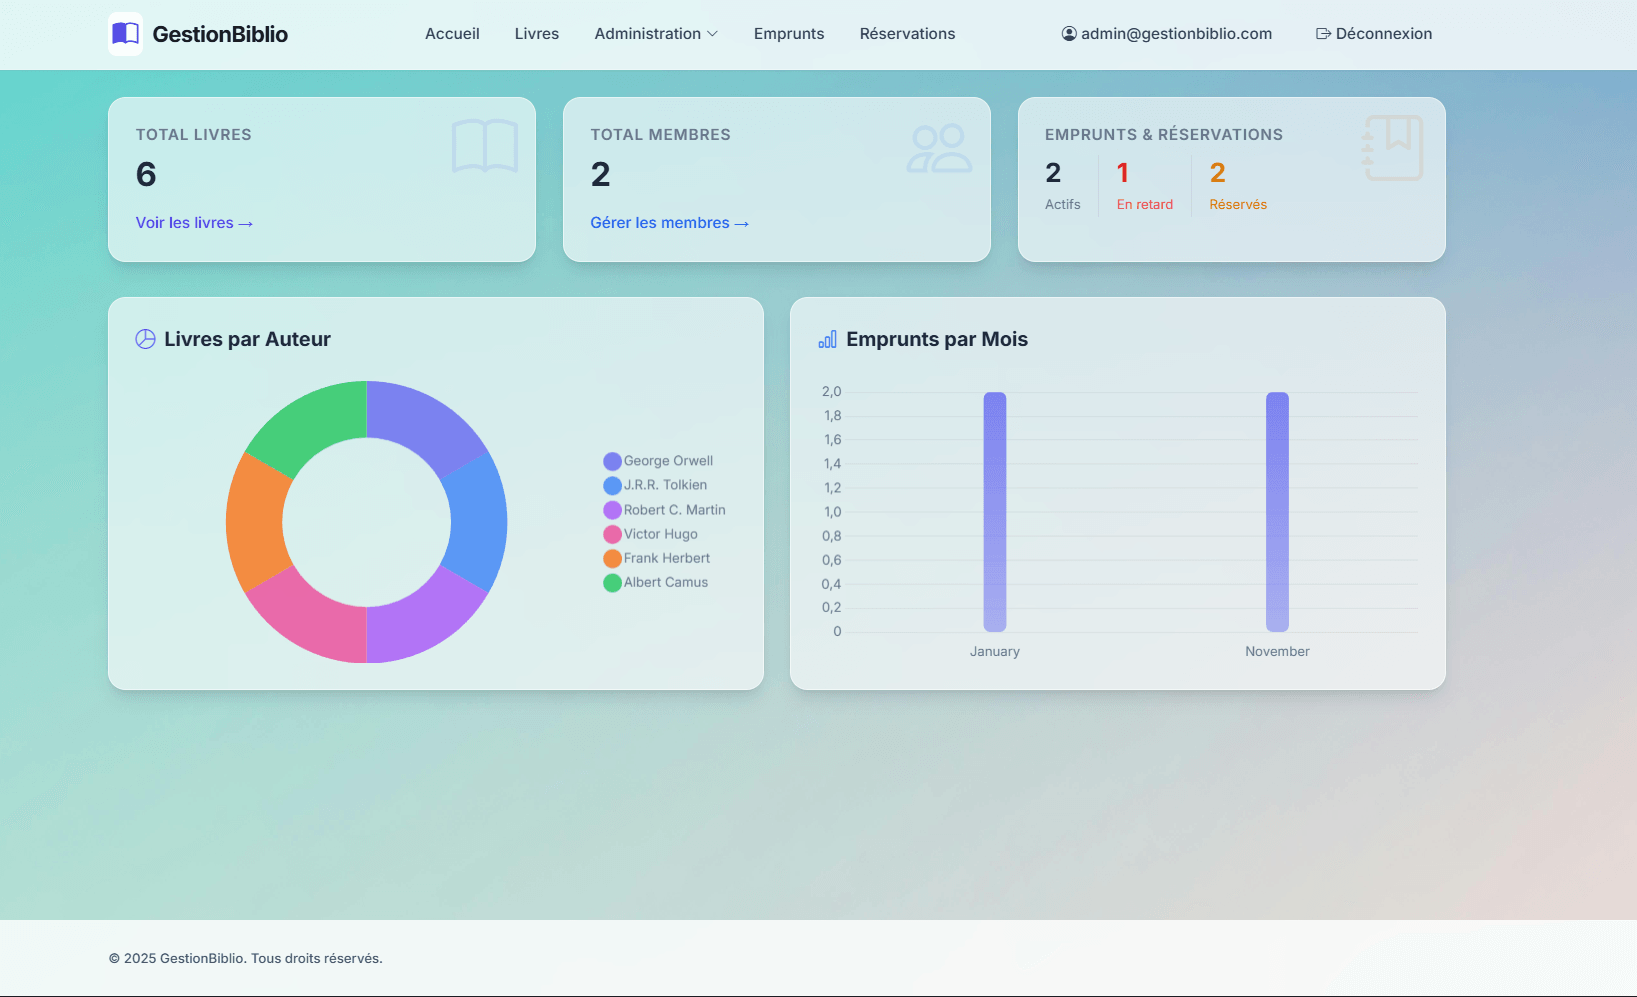Click the orange donut chart segment

[255, 522]
